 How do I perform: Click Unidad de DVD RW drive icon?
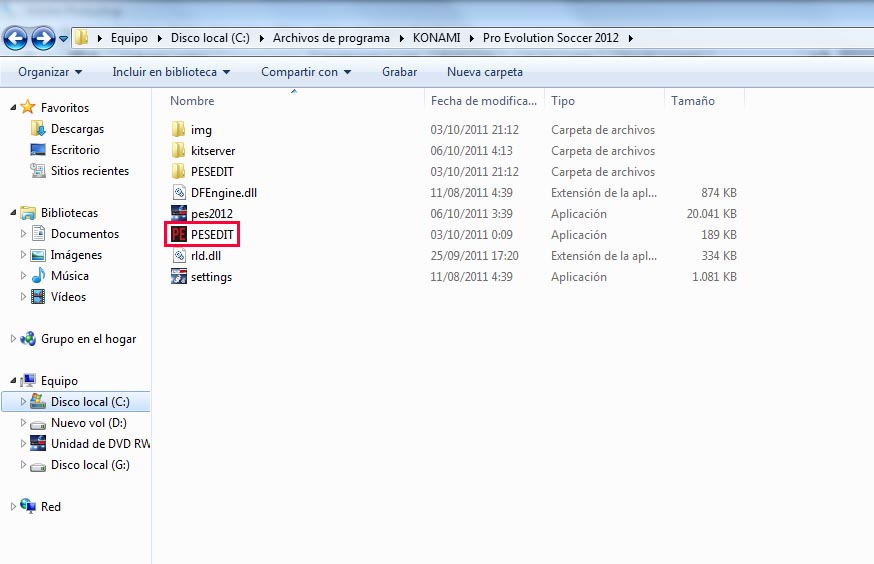click(38, 444)
